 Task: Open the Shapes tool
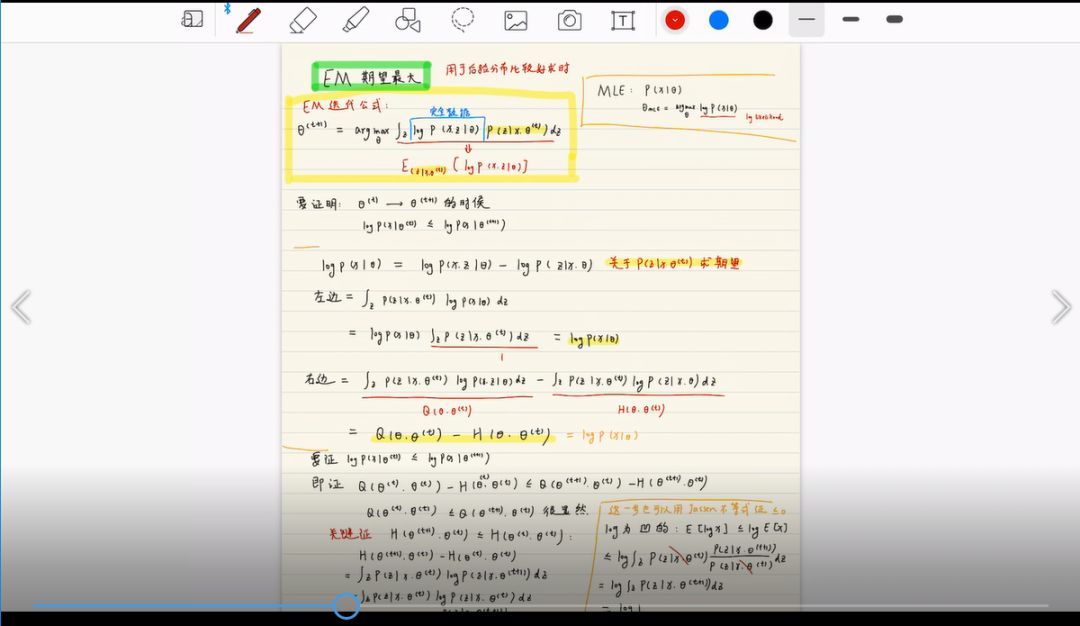[408, 20]
